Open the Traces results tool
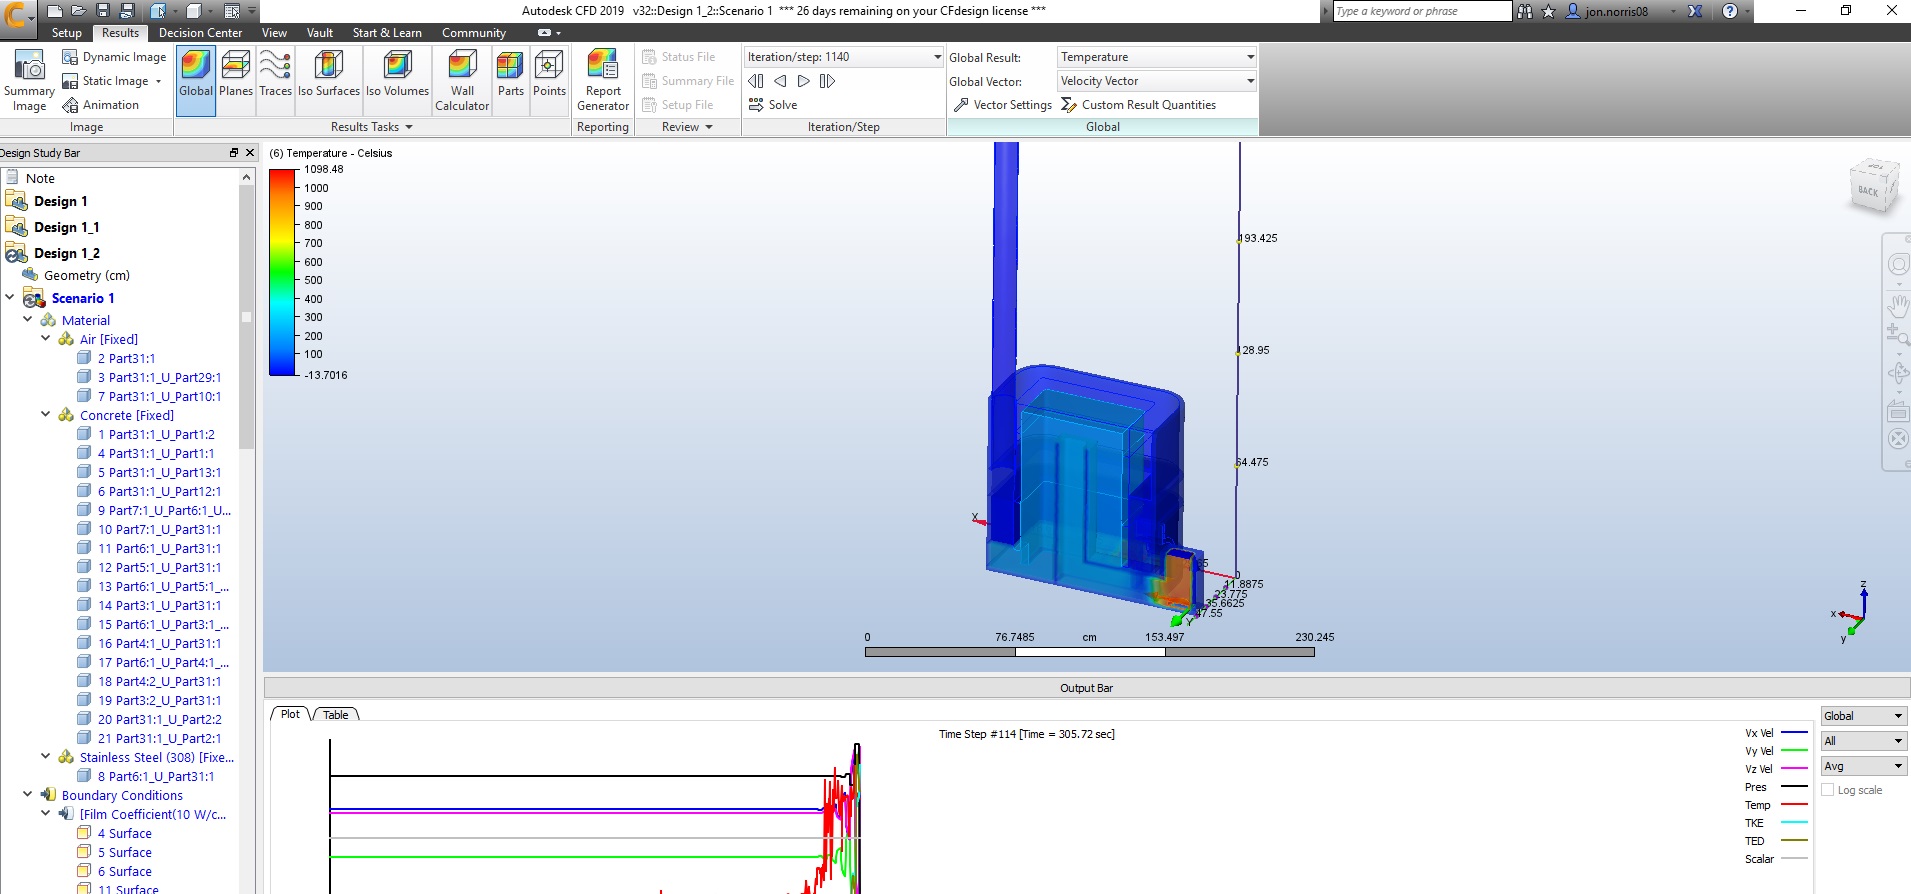 [275, 74]
